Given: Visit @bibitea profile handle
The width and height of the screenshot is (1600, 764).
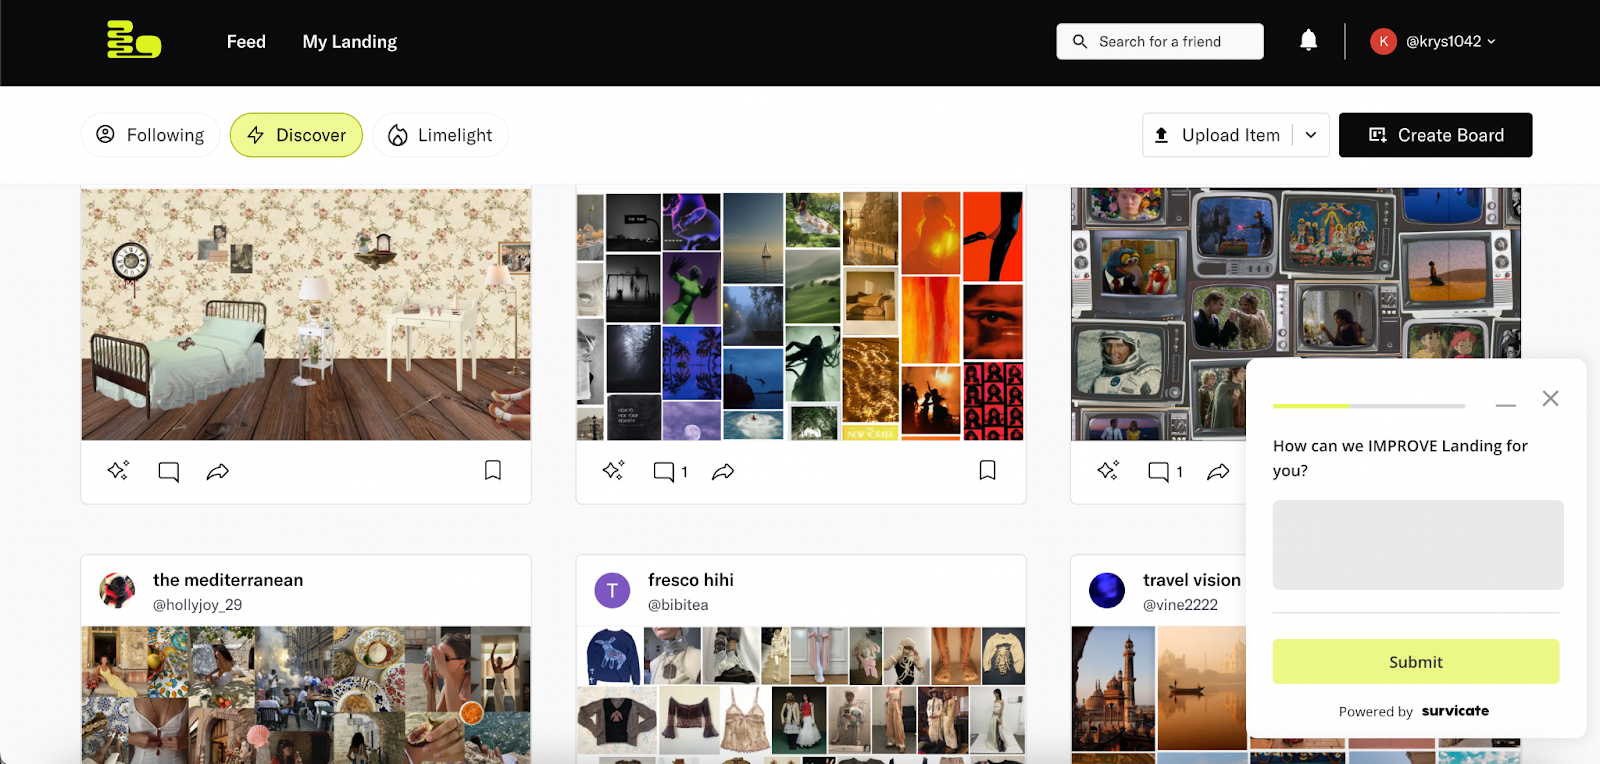Looking at the screenshot, I should click(678, 605).
